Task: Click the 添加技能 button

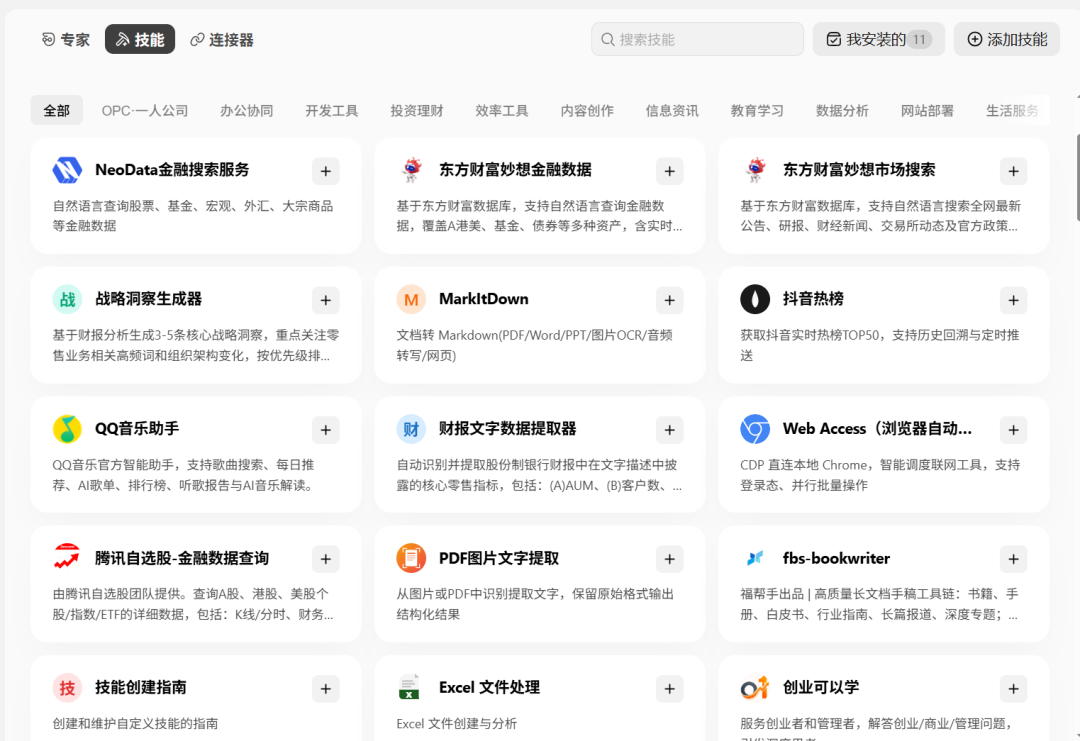Action: point(1006,39)
